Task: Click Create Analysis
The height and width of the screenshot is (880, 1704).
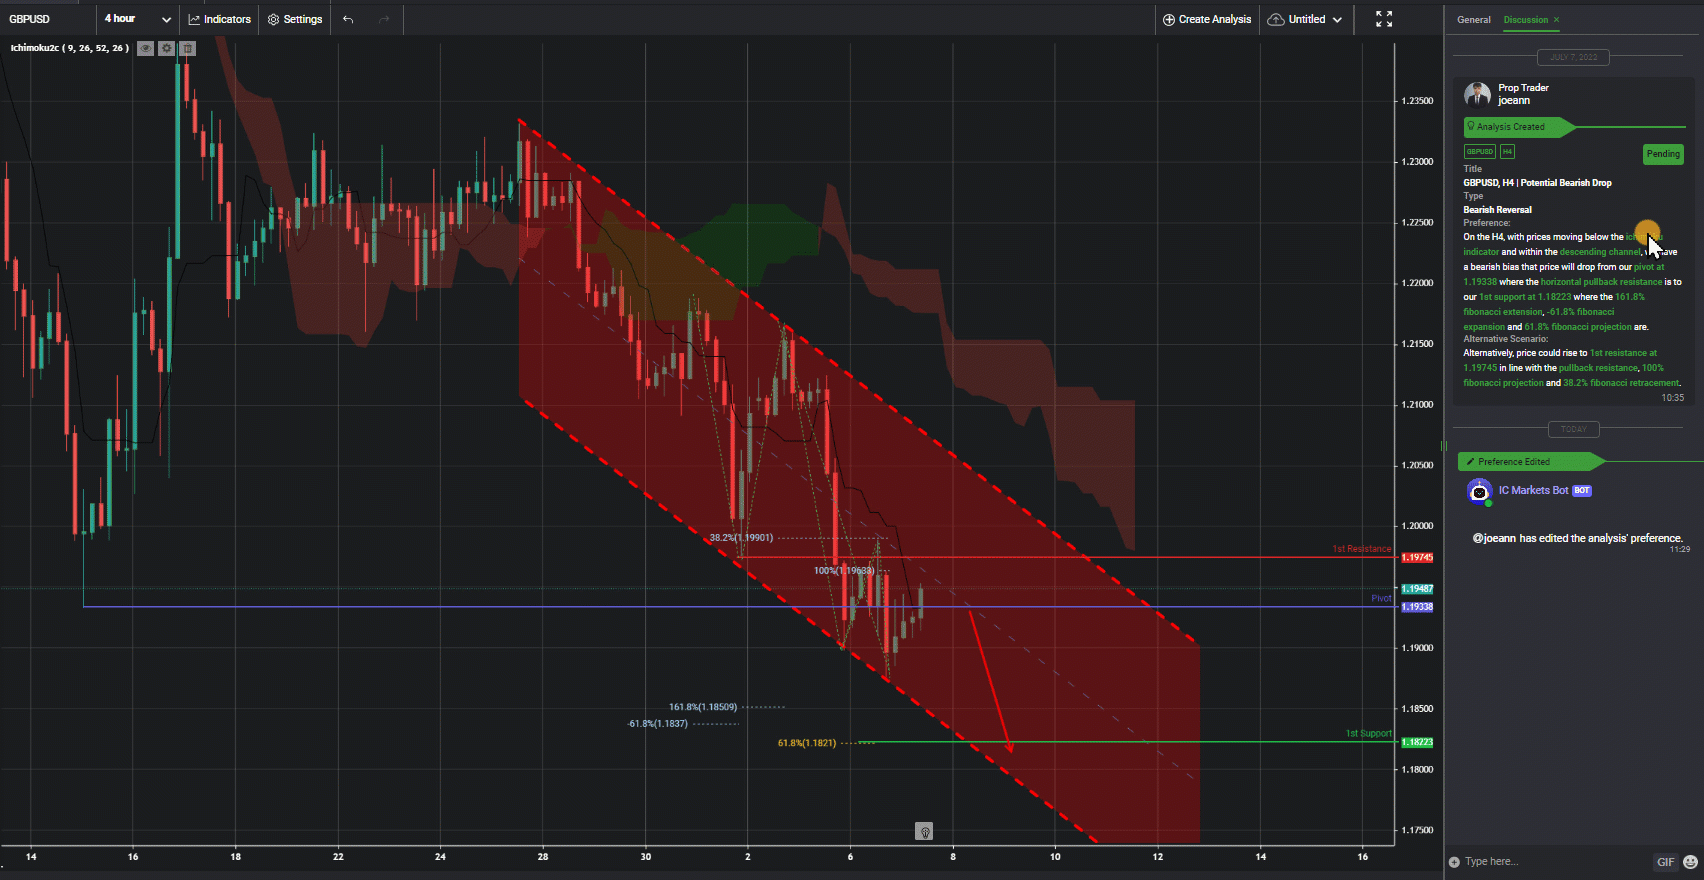Action: (x=1207, y=19)
